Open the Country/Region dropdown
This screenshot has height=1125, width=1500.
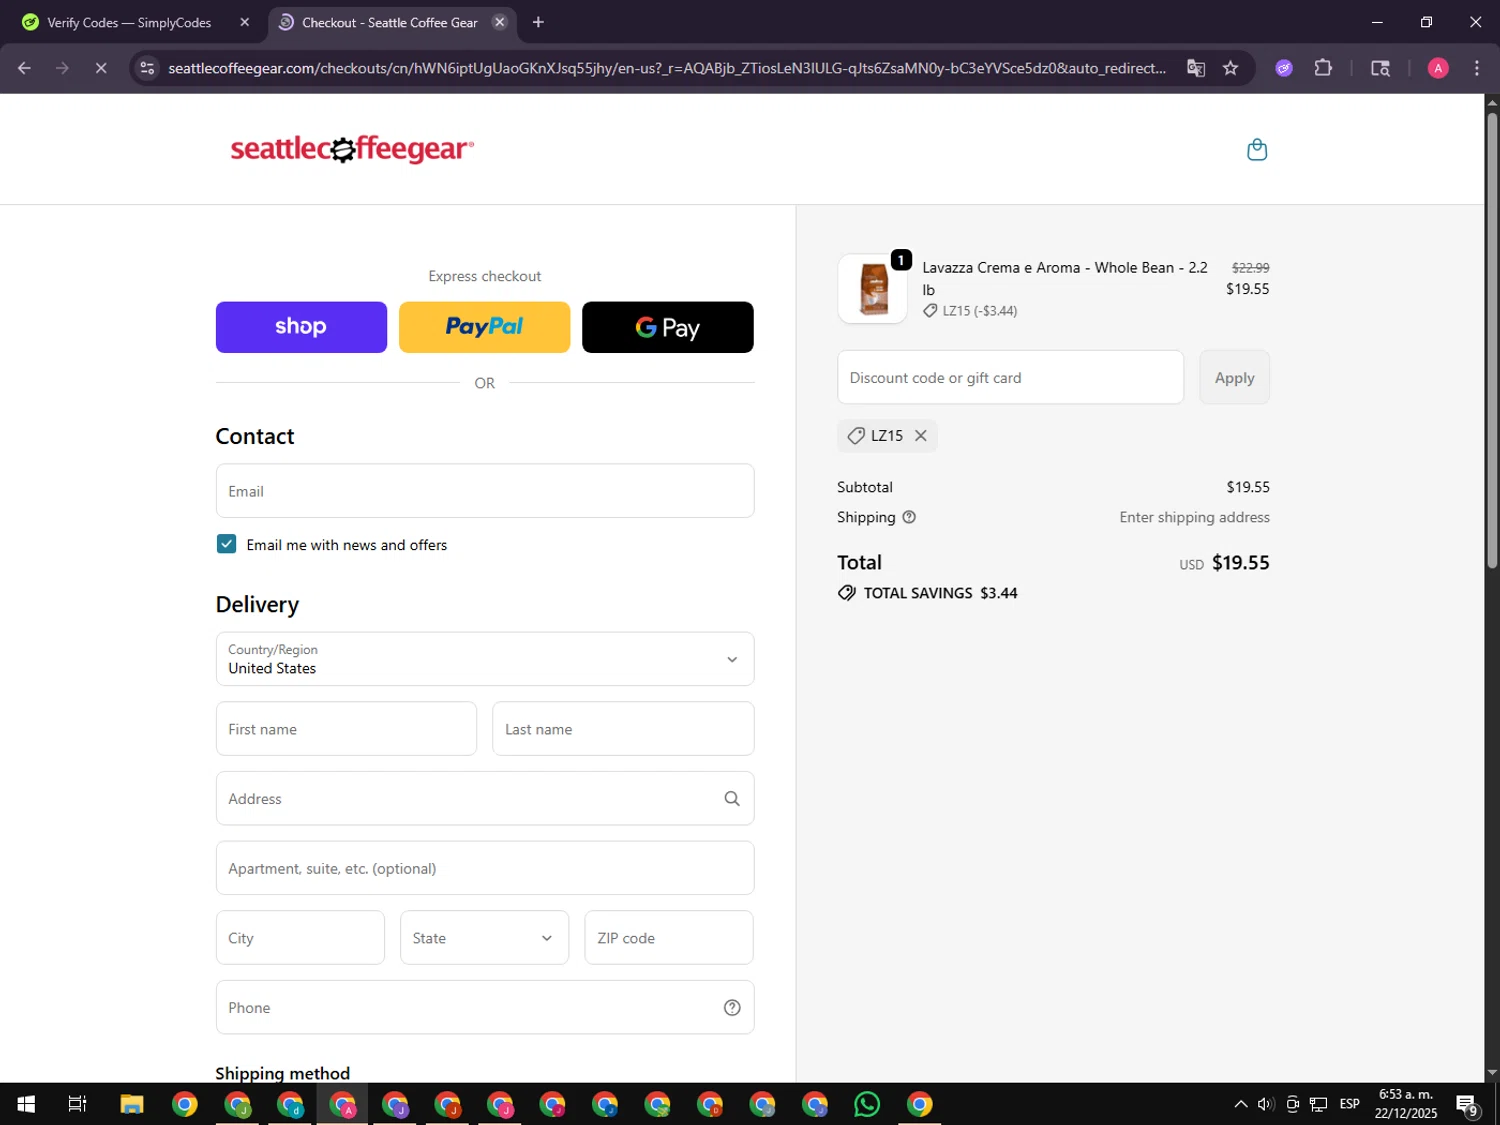click(x=485, y=659)
